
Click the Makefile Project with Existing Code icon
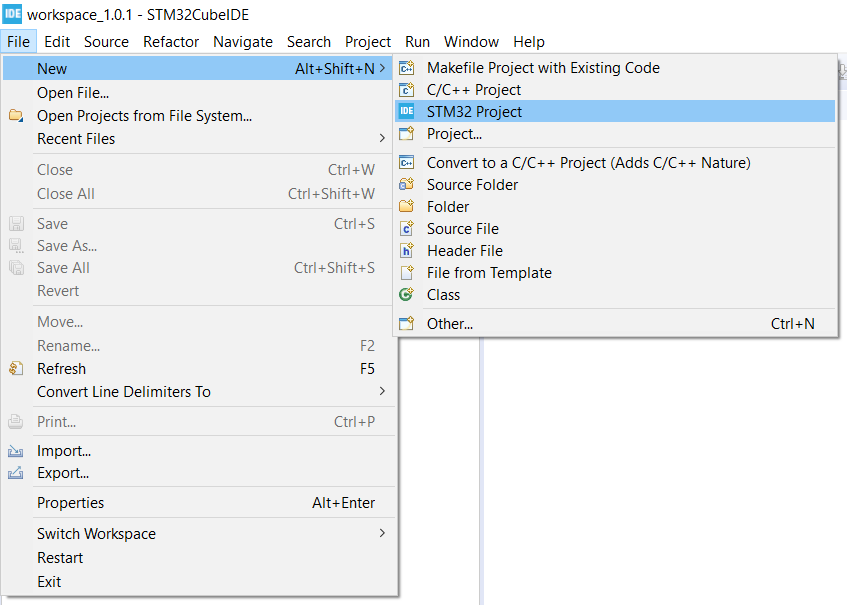406,68
